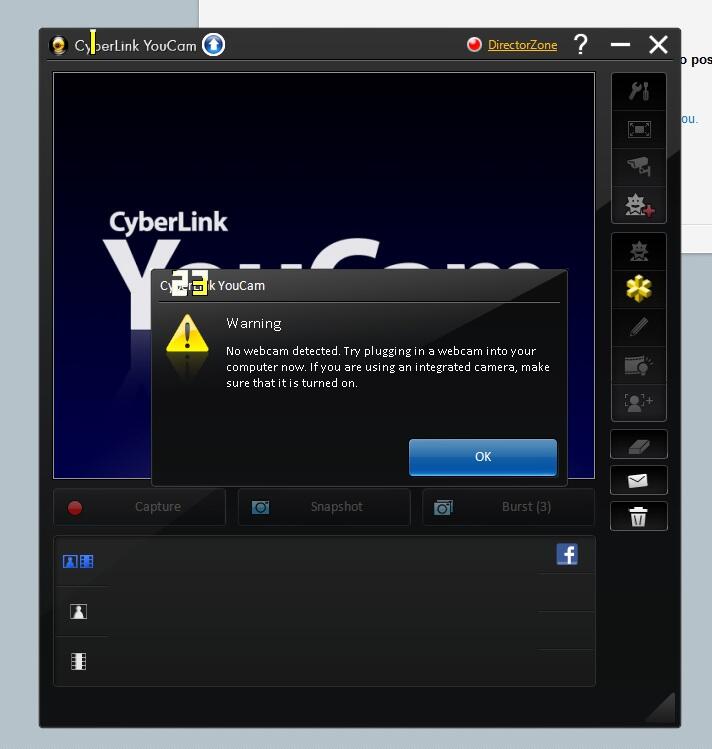Click the YouCam upgrade arrow icon

pos(213,45)
